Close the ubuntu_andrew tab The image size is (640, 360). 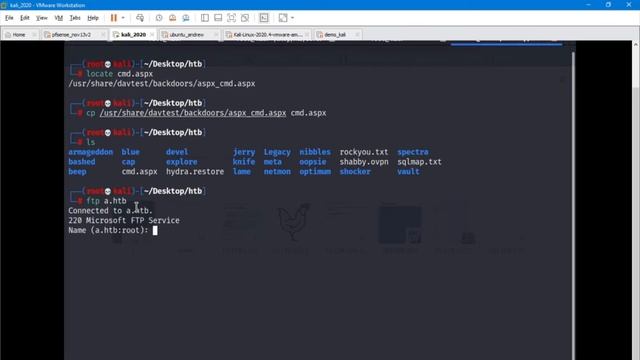[216, 35]
